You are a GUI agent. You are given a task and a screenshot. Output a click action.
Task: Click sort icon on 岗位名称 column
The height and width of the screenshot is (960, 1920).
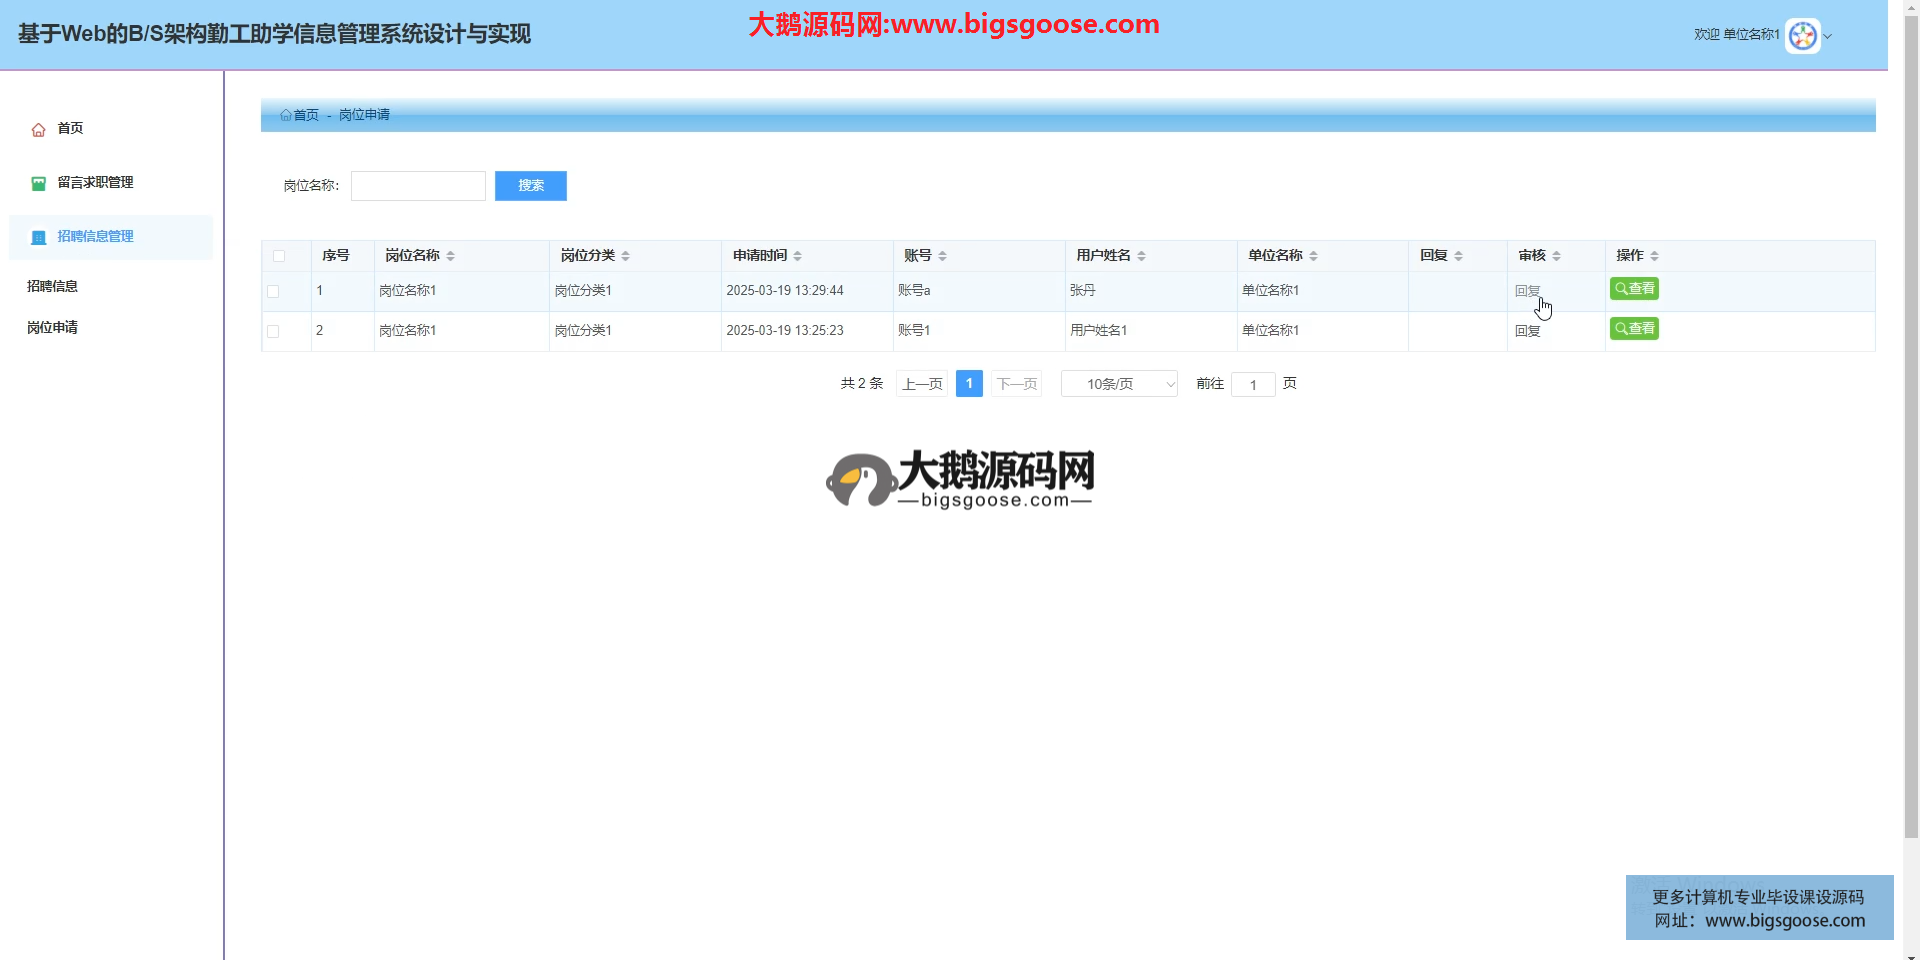(451, 257)
